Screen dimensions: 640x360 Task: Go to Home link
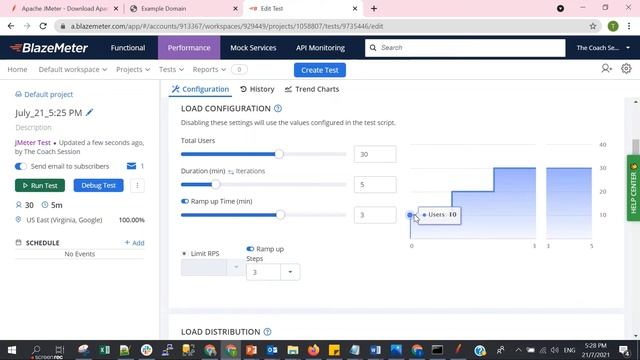tap(17, 69)
